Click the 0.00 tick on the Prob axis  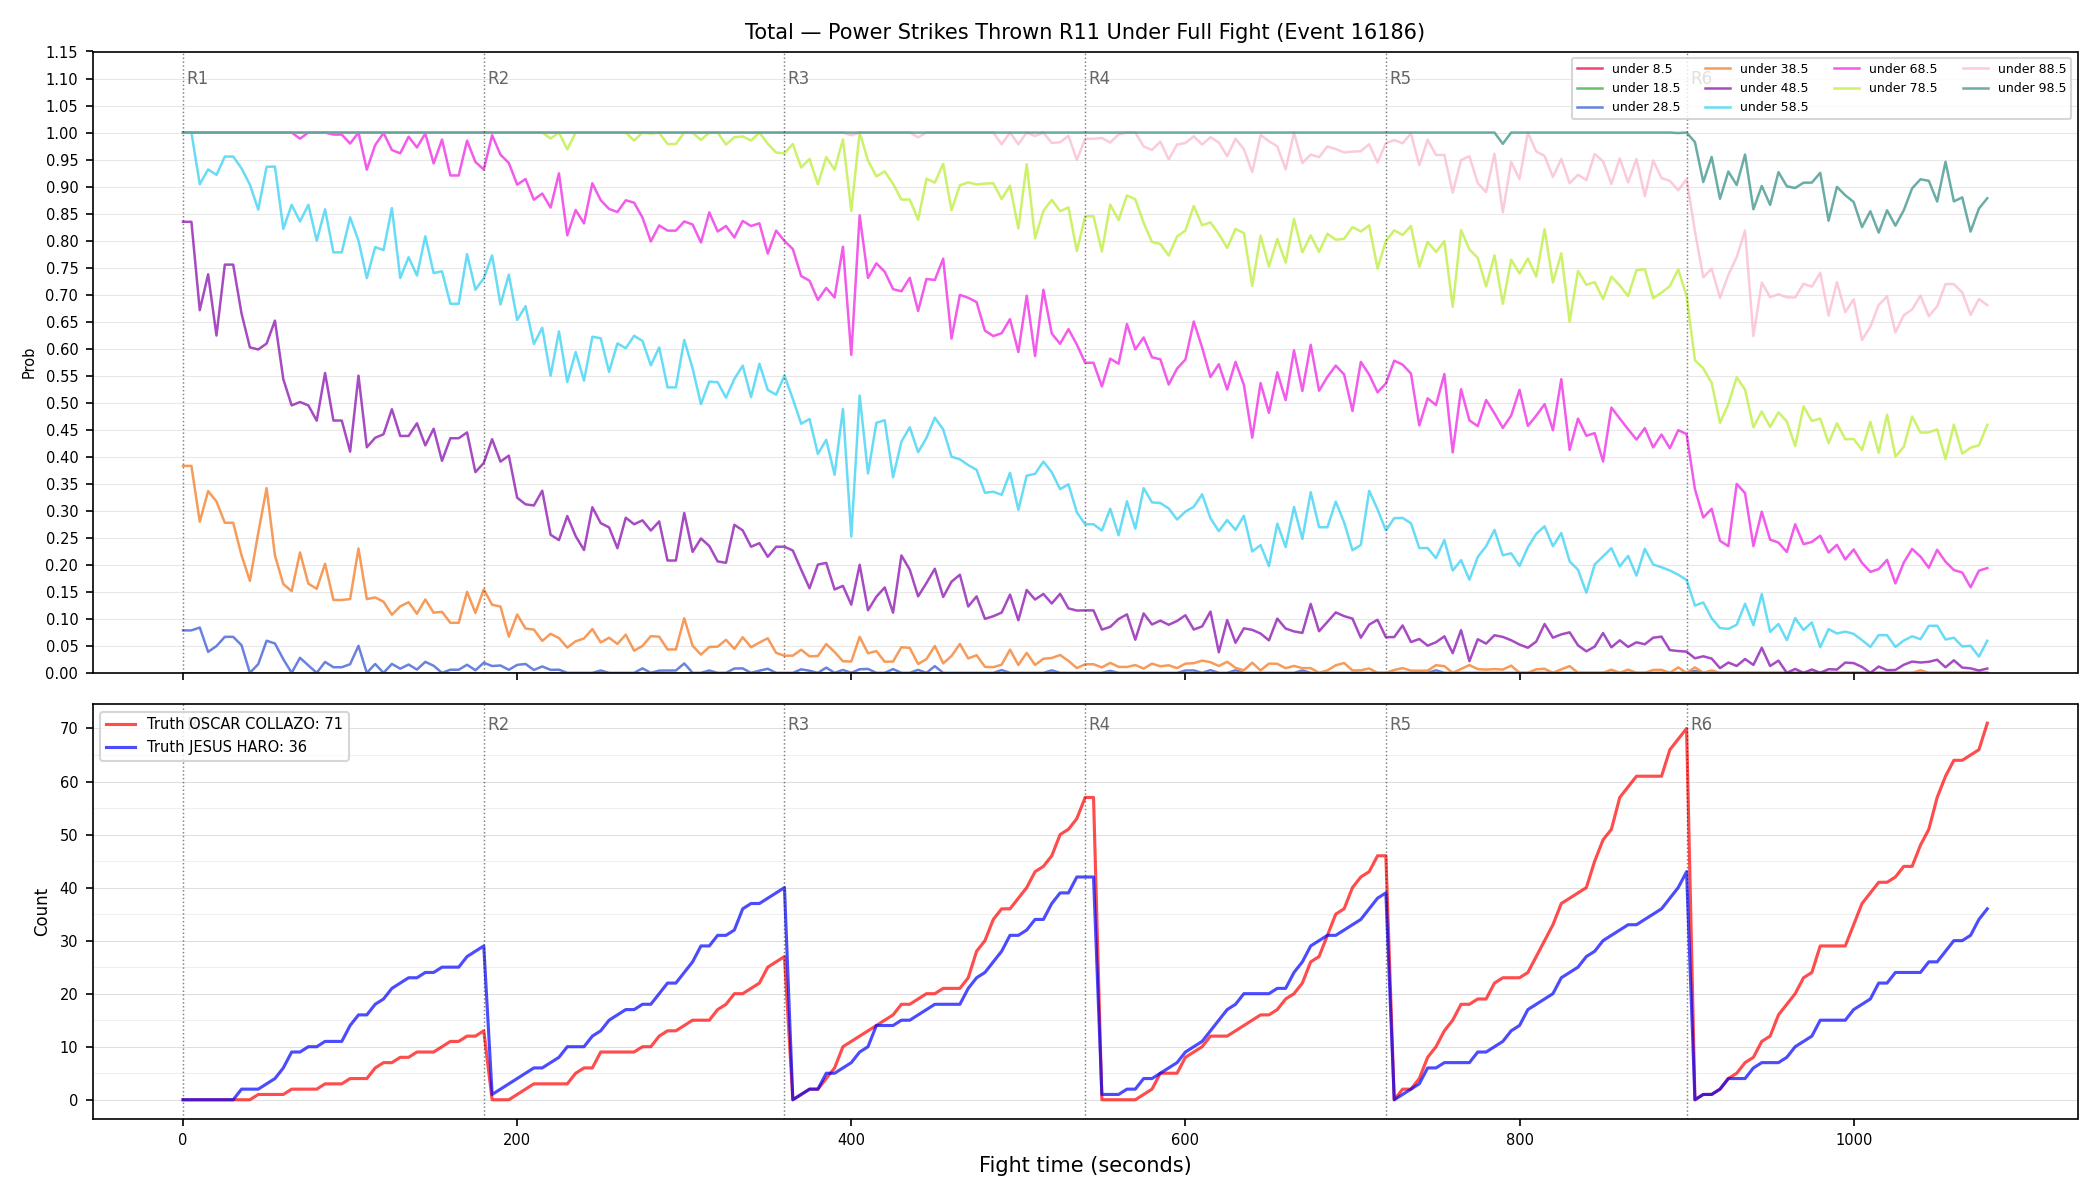point(61,674)
